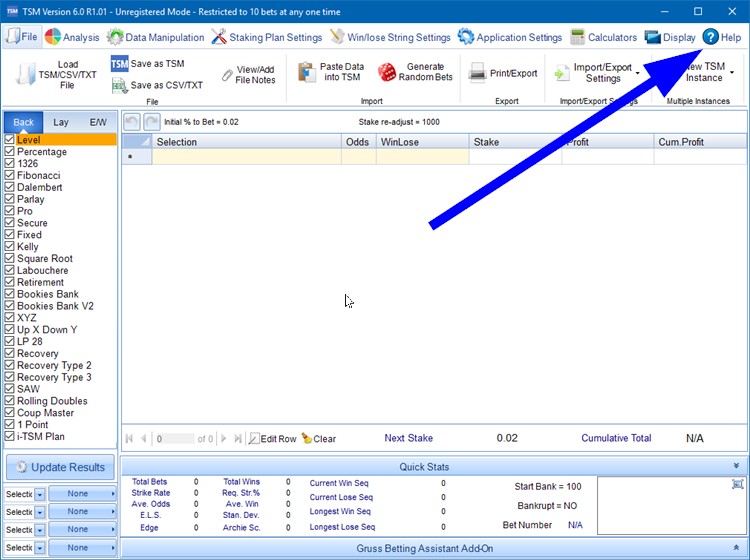The image size is (750, 560).
Task: Click the Print/Export printer icon
Action: pyautogui.click(x=478, y=73)
